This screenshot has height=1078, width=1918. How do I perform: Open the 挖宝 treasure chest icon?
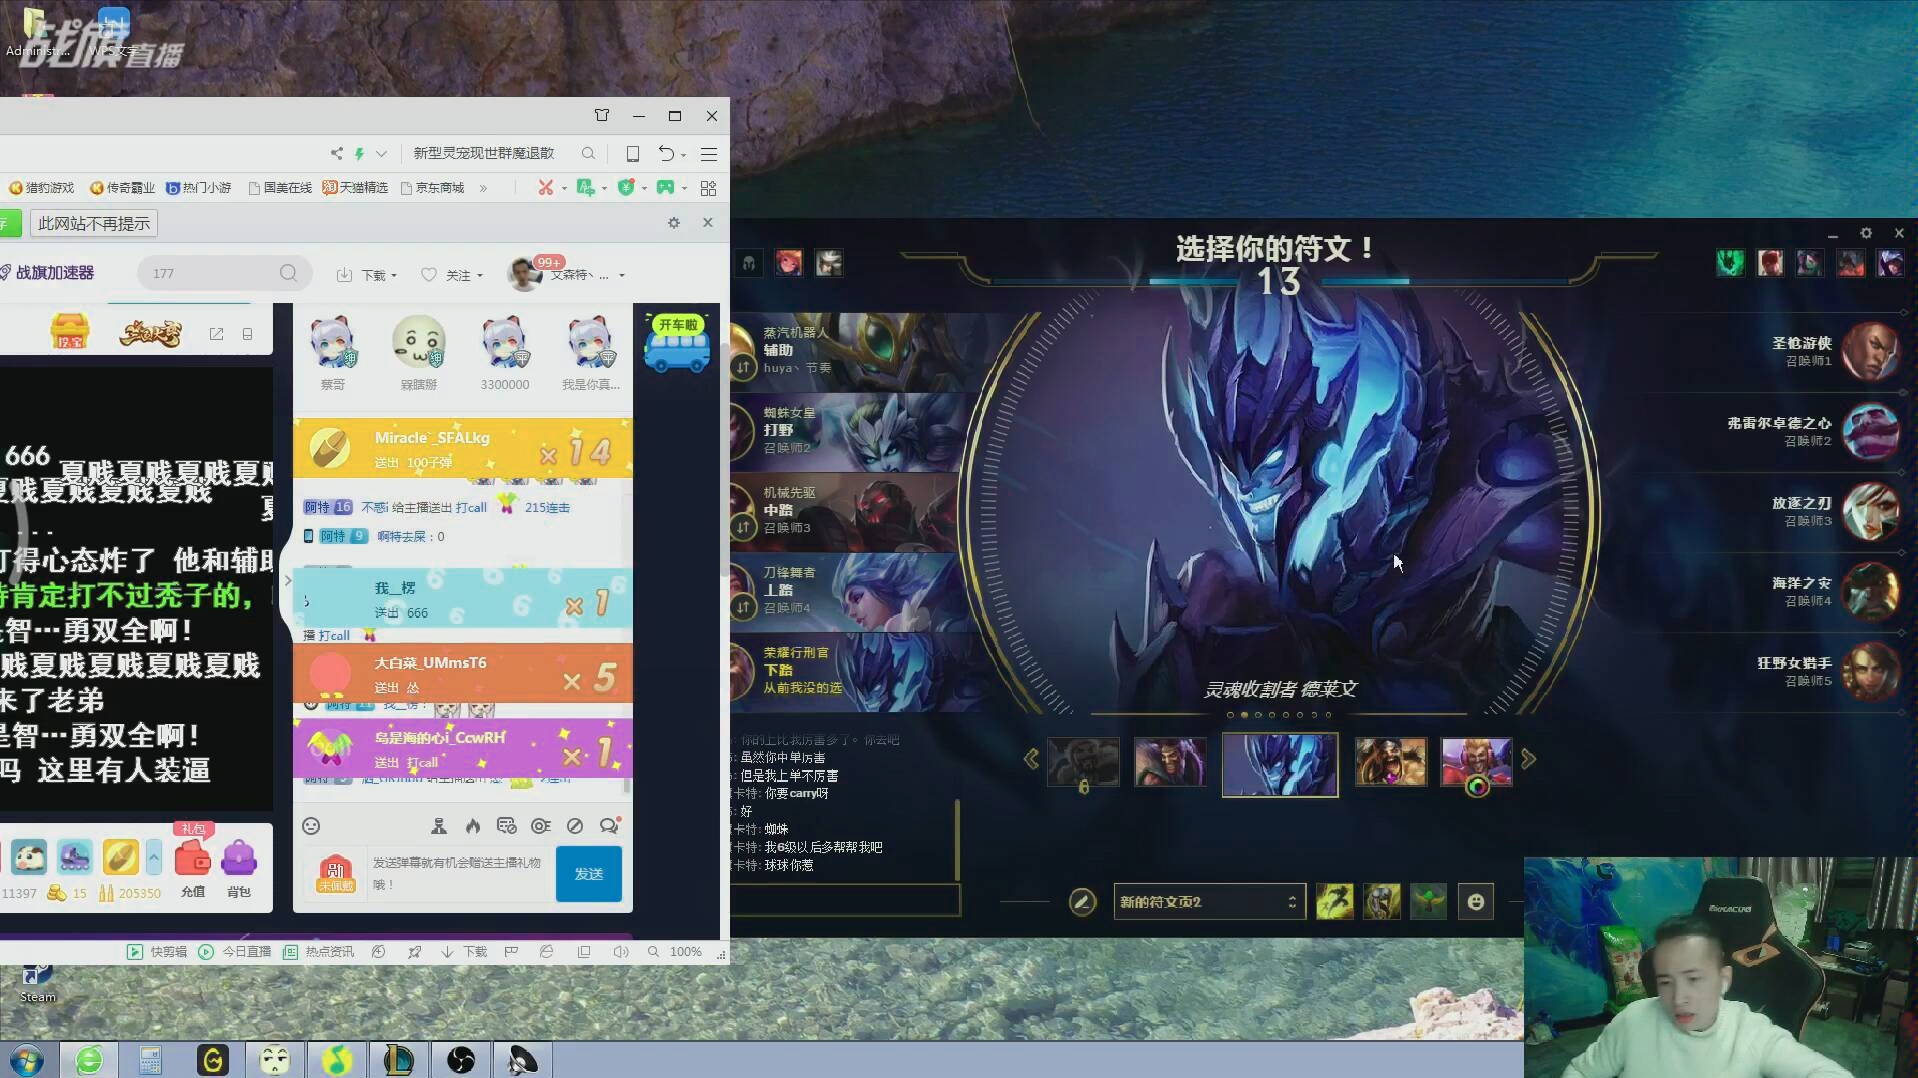(x=69, y=332)
